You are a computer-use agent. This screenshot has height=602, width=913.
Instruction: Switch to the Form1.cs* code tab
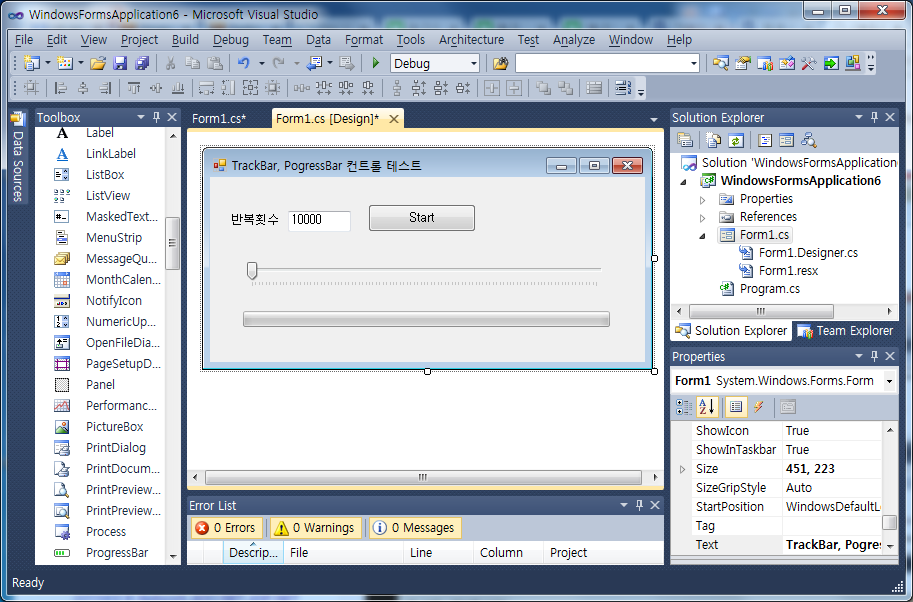point(220,119)
